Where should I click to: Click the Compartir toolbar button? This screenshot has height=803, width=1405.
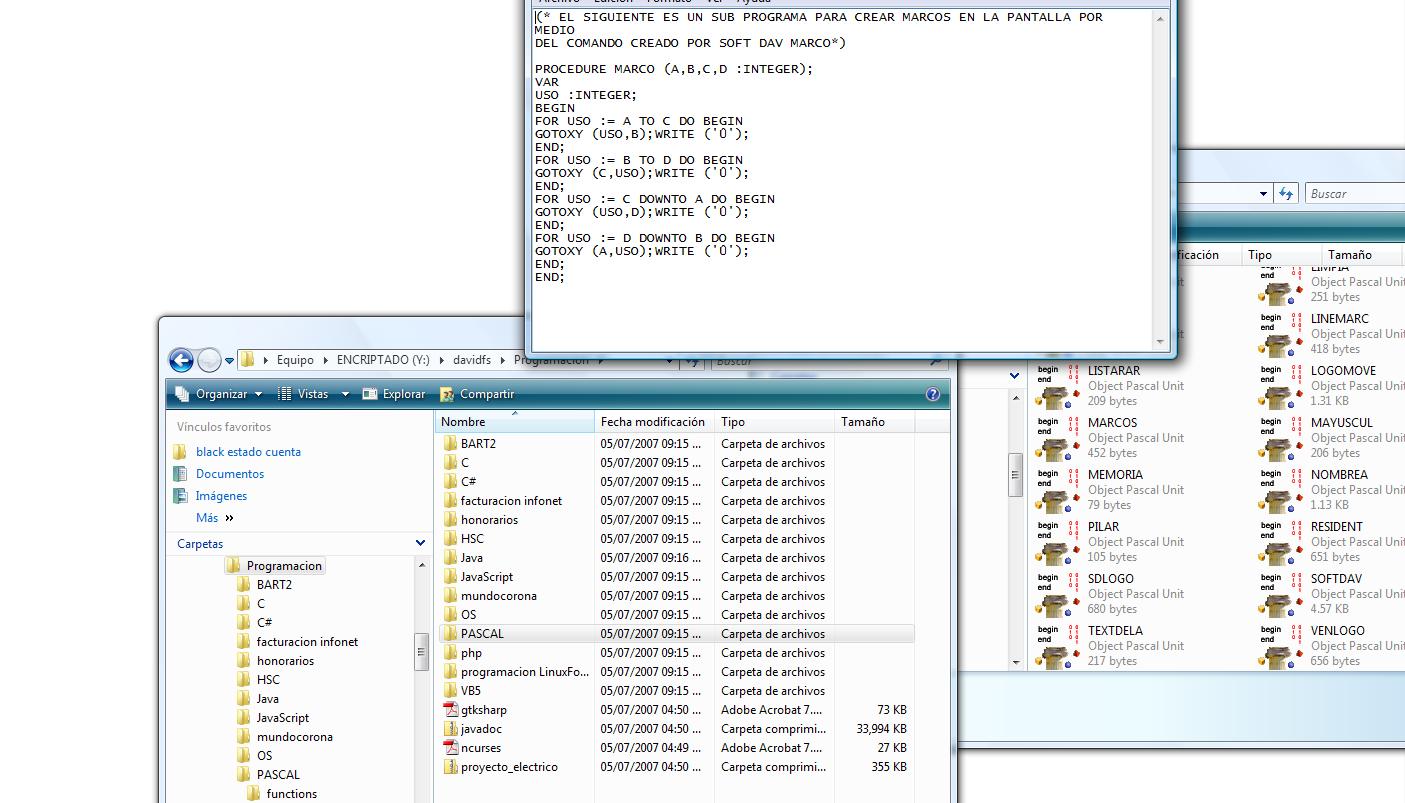tap(477, 394)
